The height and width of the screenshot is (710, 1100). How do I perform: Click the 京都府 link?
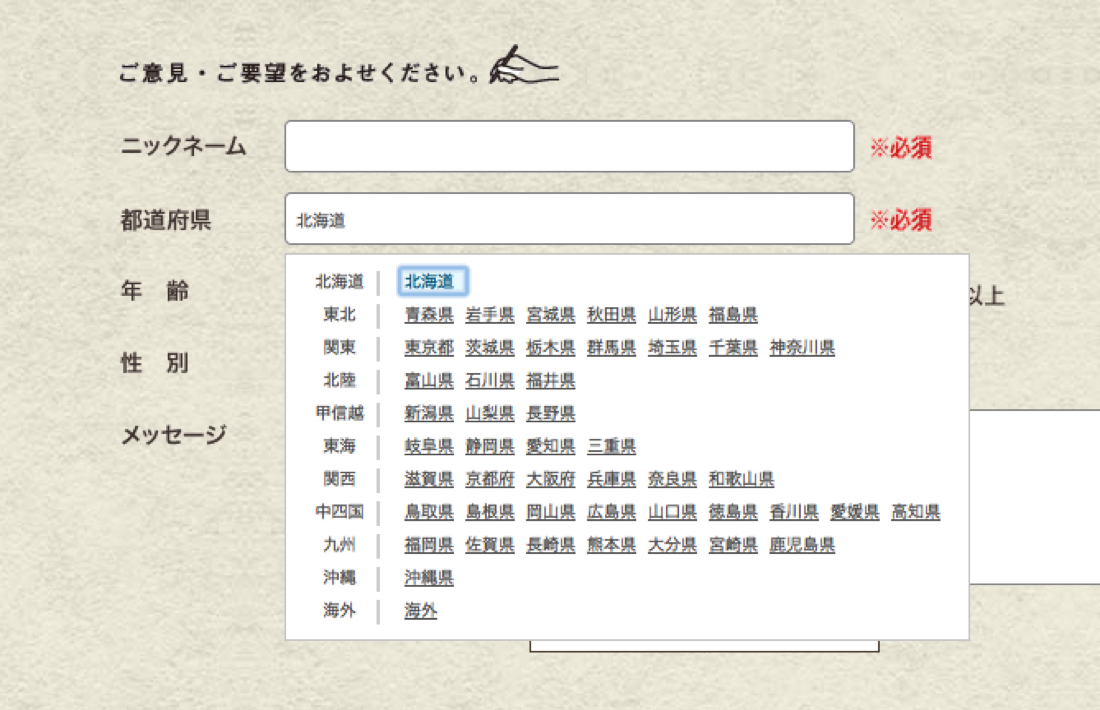tap(487, 479)
